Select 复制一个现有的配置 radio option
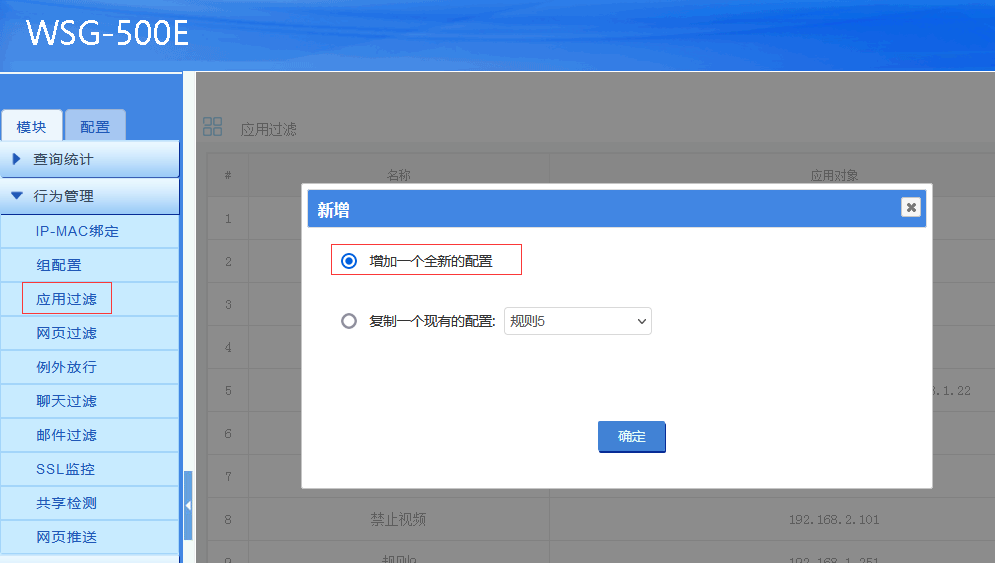The width and height of the screenshot is (995, 563). pyautogui.click(x=349, y=321)
